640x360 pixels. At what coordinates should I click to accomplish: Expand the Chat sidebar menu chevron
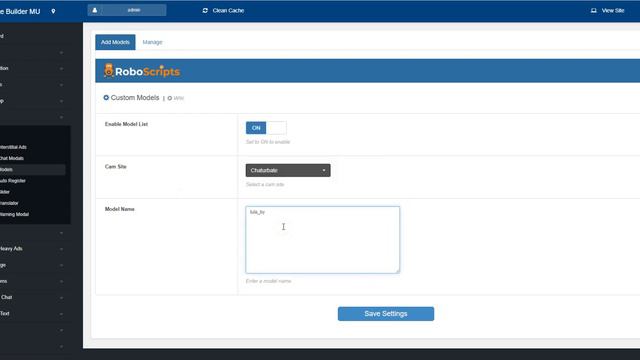(61, 298)
